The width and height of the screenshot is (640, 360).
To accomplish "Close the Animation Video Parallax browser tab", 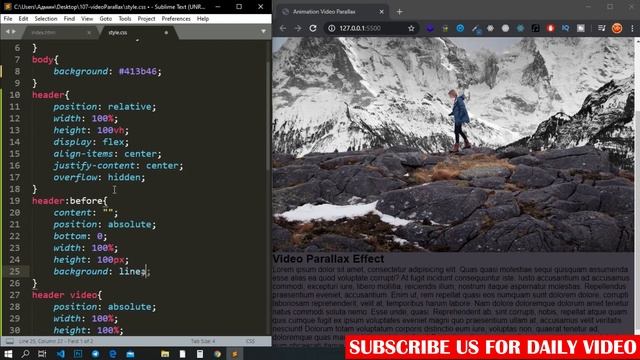I will [381, 12].
